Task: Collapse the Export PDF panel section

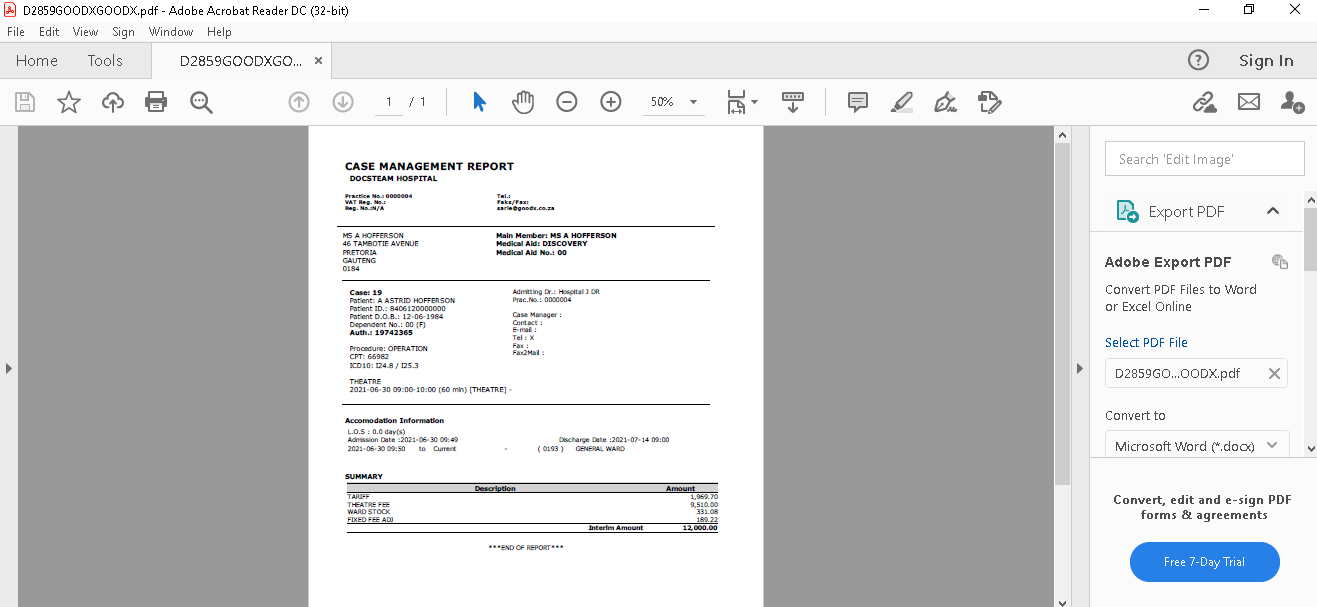Action: click(x=1273, y=211)
